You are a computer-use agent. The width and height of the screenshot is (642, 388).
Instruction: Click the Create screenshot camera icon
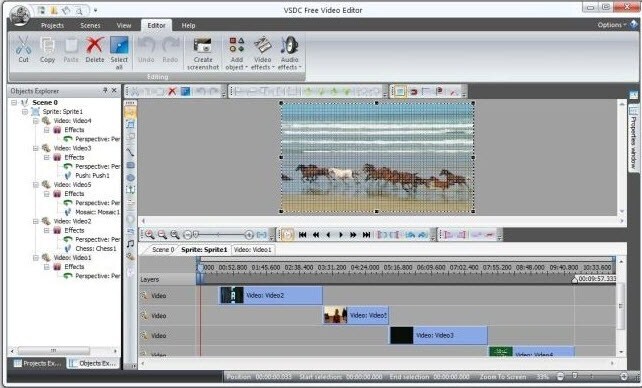[202, 46]
